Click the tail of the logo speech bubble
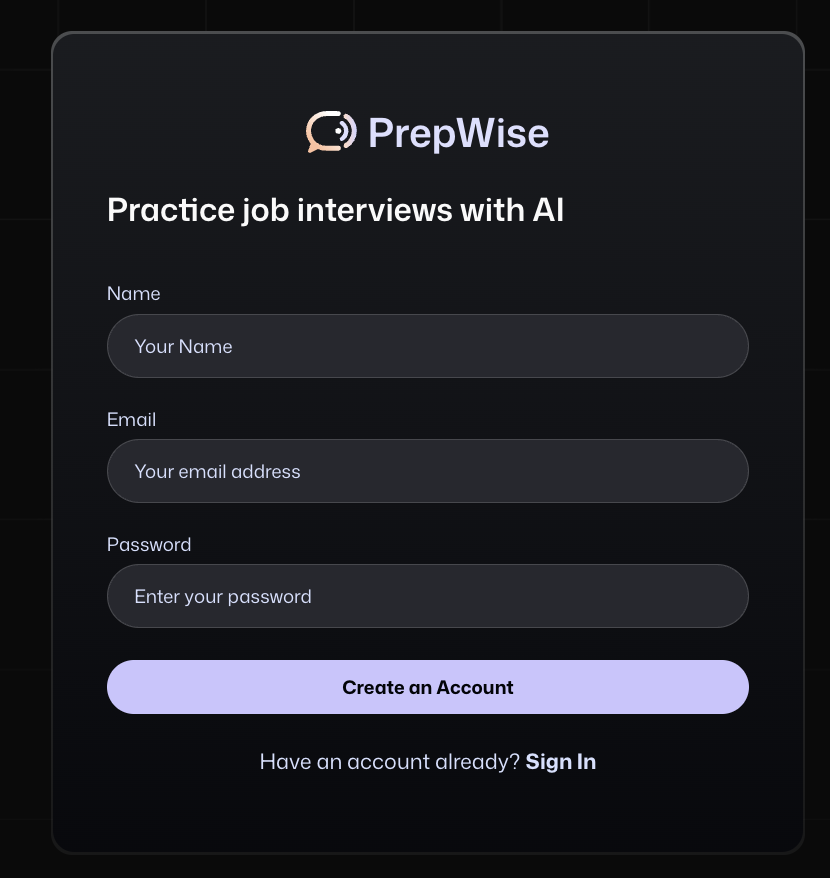Image resolution: width=830 pixels, height=878 pixels. pyautogui.click(x=313, y=148)
